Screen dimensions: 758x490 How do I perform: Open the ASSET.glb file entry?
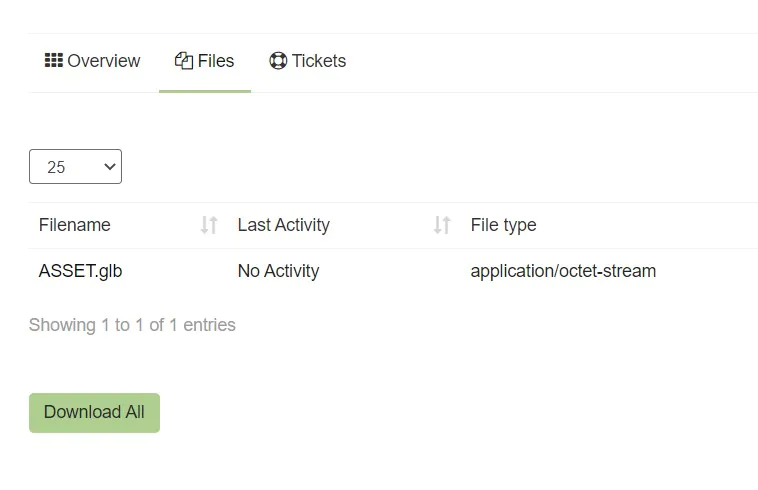80,271
